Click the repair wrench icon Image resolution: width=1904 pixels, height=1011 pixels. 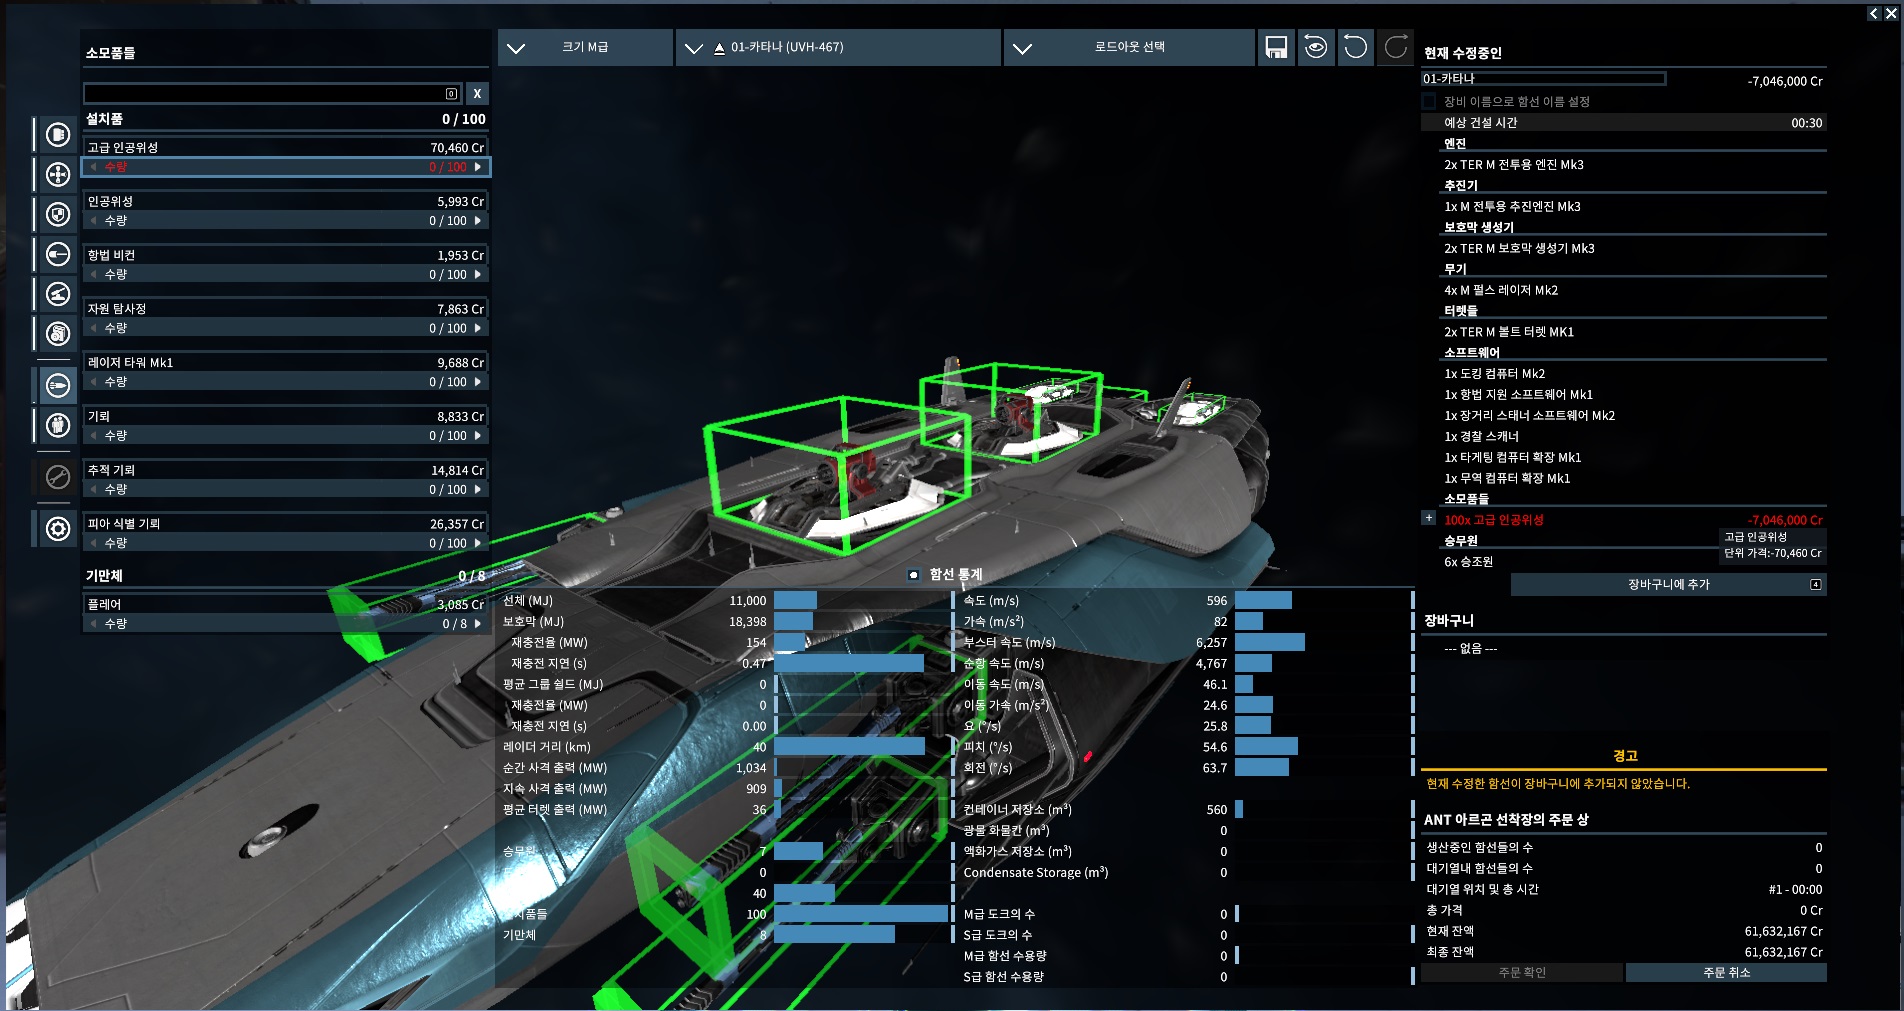pyautogui.click(x=58, y=477)
